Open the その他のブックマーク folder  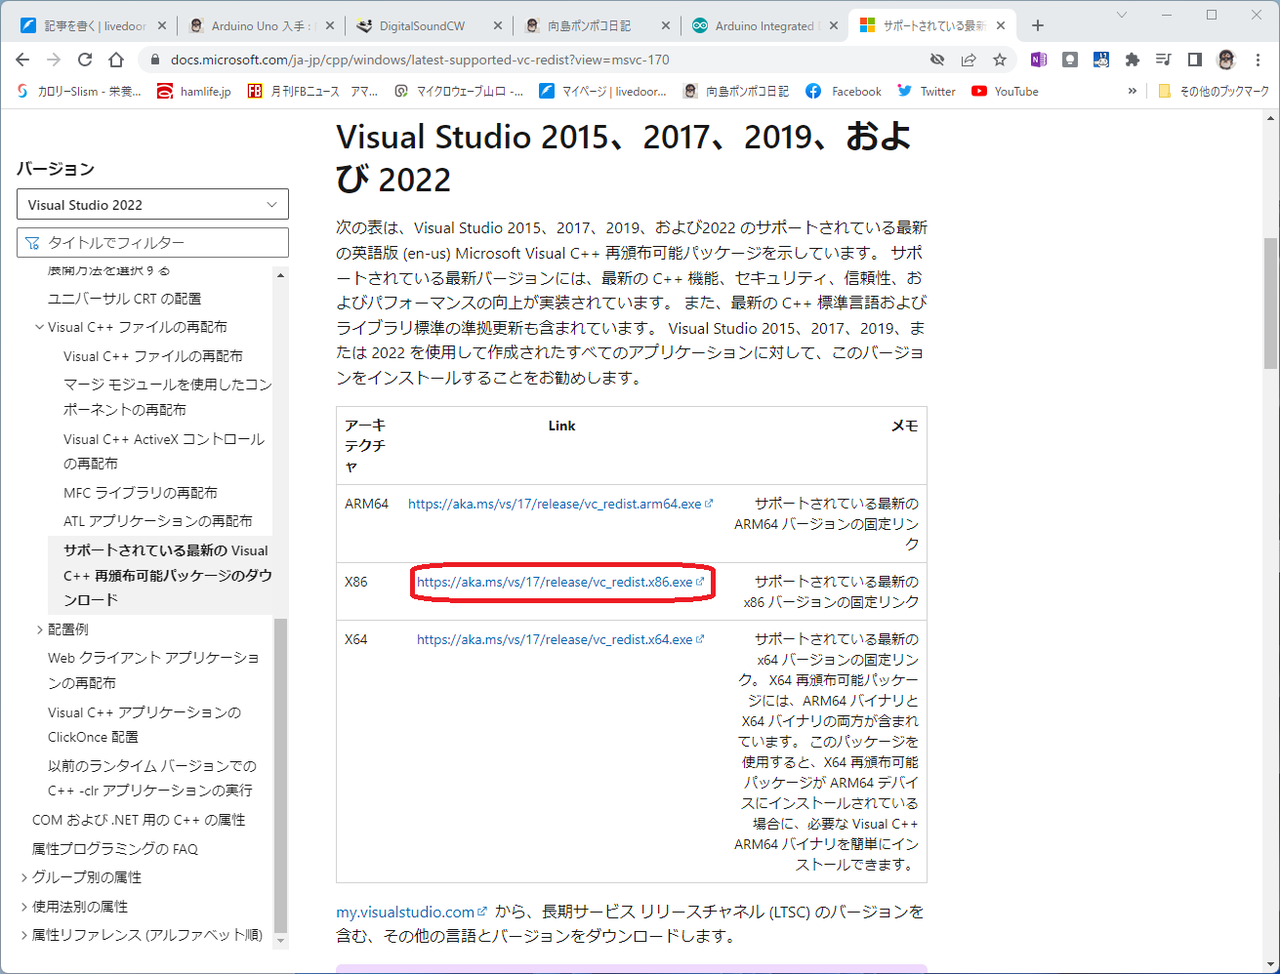[x=1213, y=91]
